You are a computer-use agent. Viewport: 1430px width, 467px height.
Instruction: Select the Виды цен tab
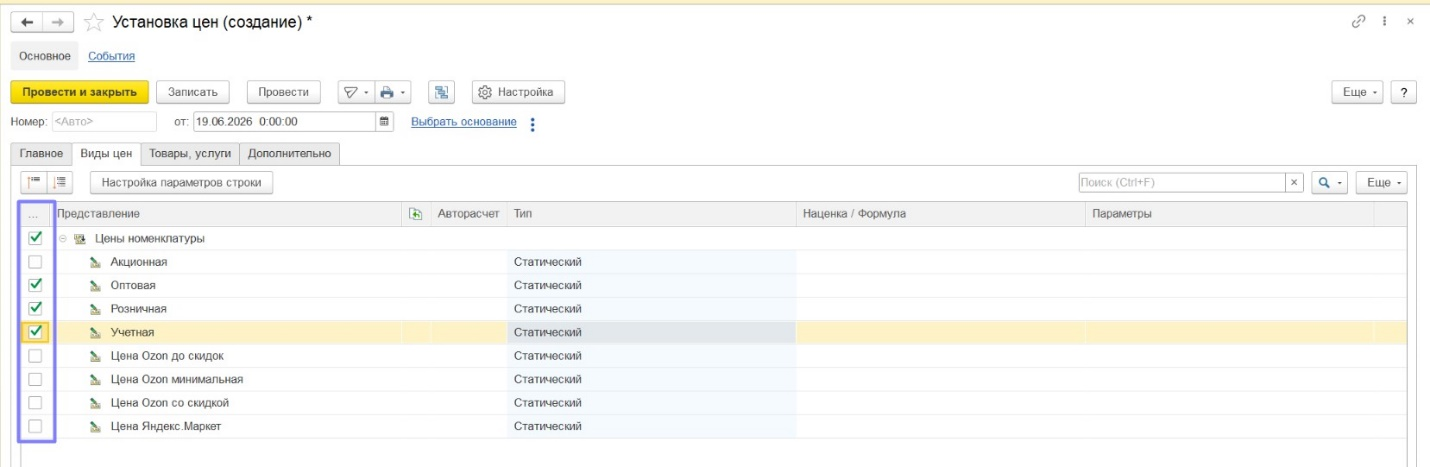coord(106,154)
